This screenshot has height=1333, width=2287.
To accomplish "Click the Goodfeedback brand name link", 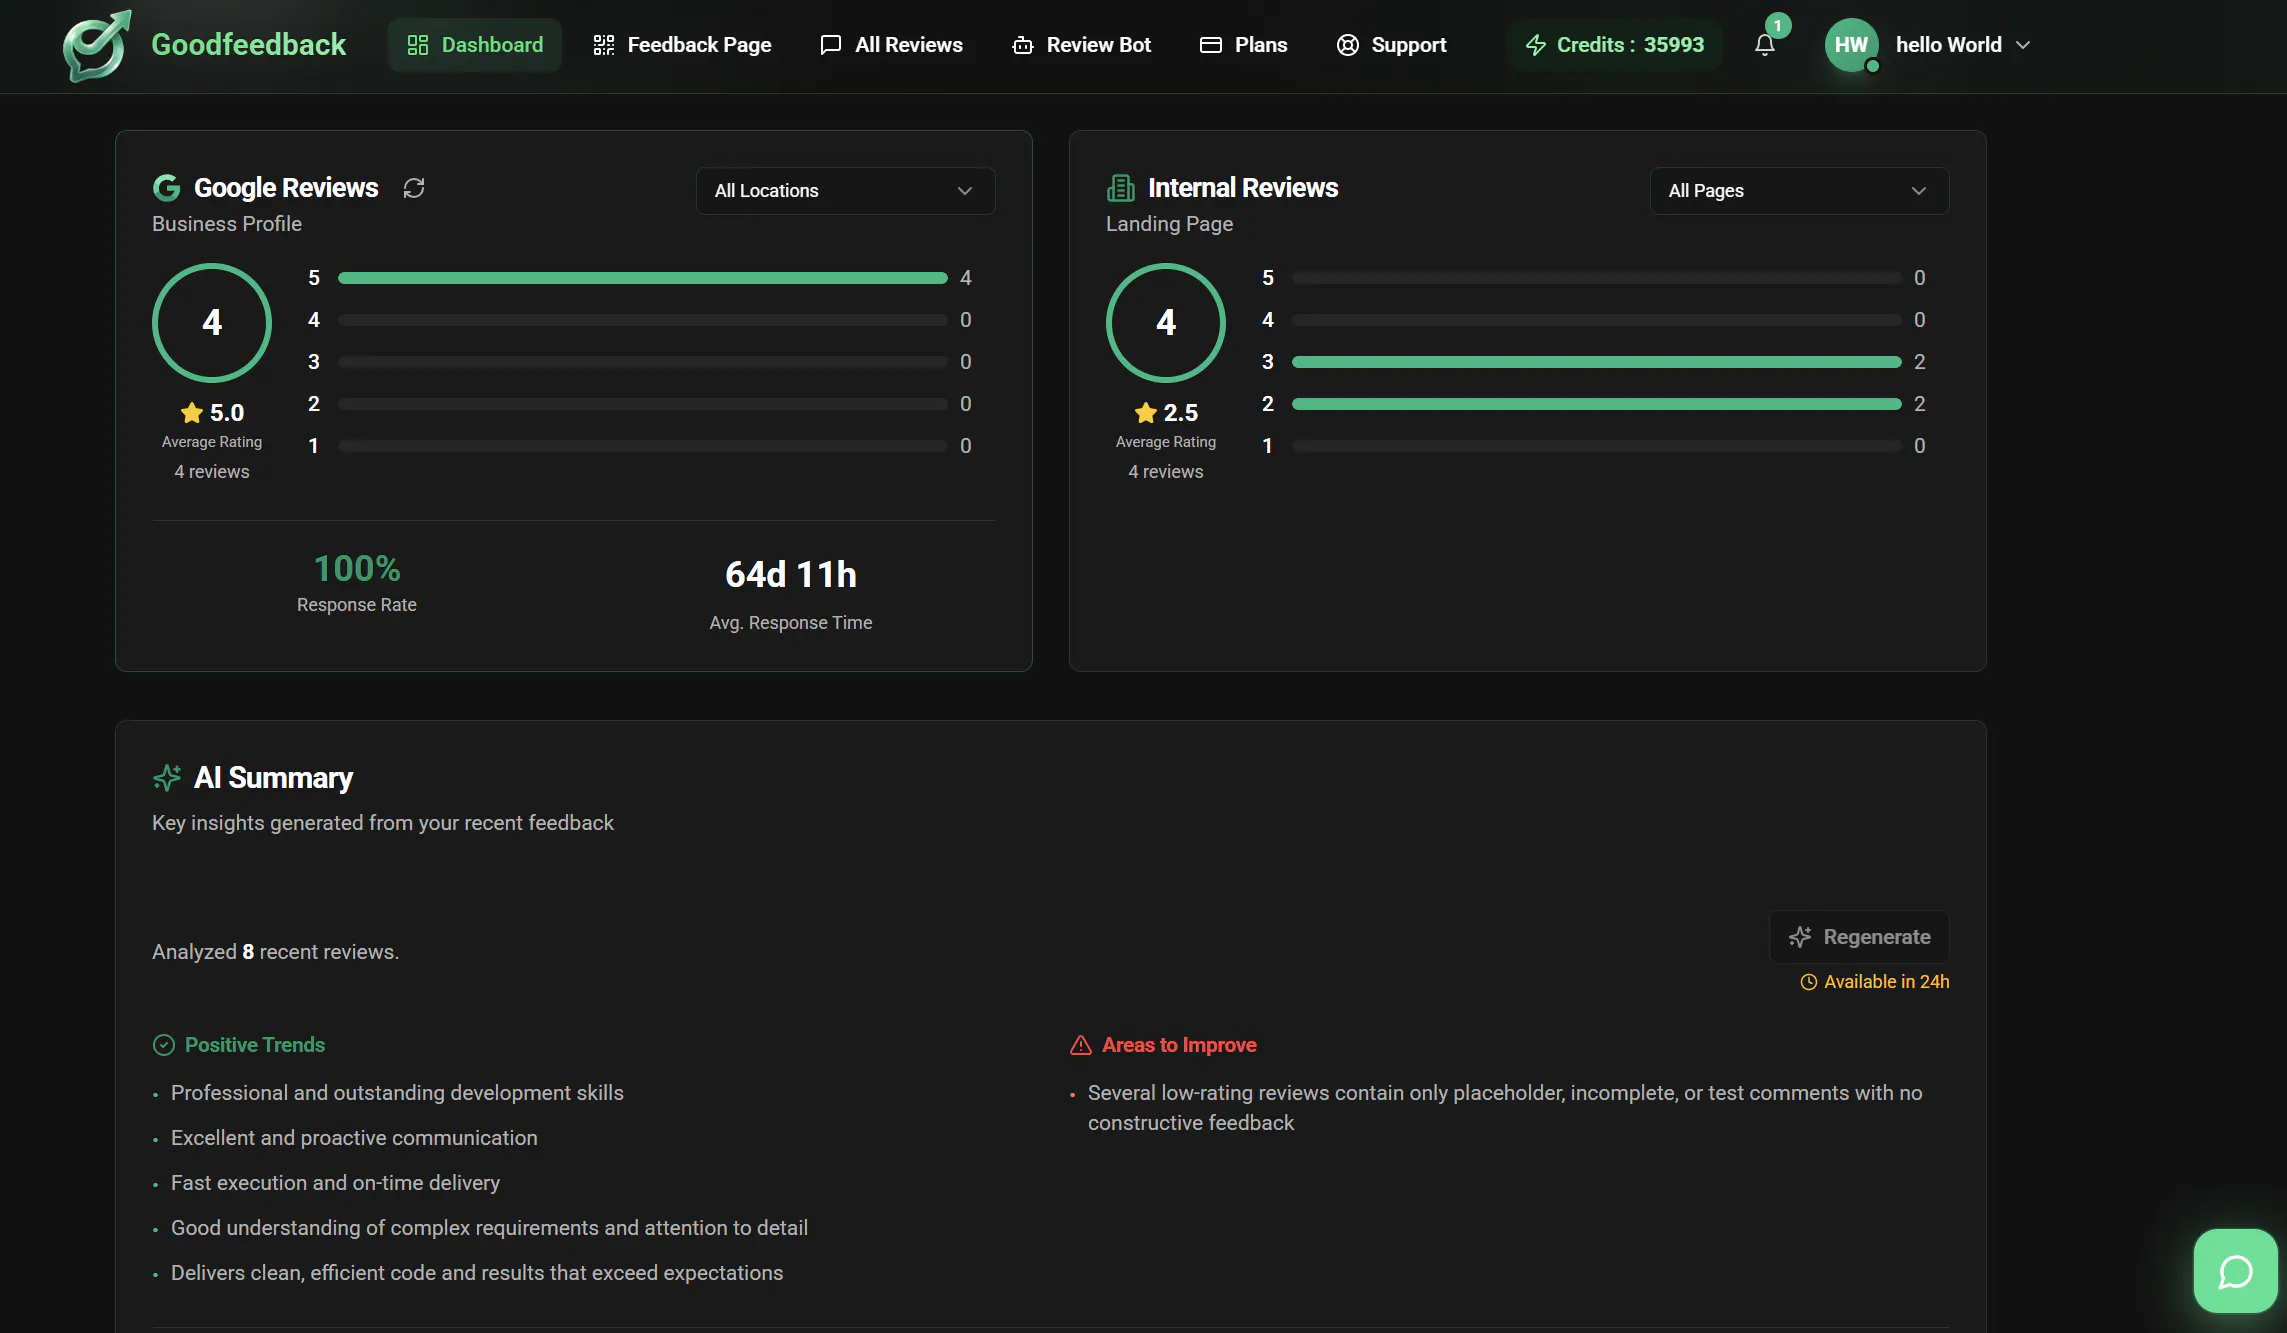I will (x=248, y=45).
